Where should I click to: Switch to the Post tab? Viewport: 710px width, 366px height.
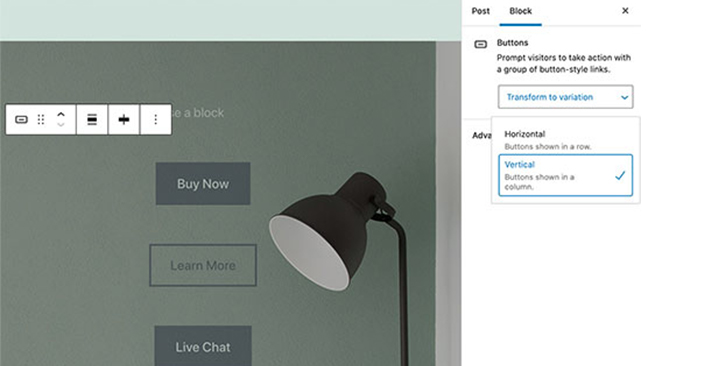tap(480, 11)
